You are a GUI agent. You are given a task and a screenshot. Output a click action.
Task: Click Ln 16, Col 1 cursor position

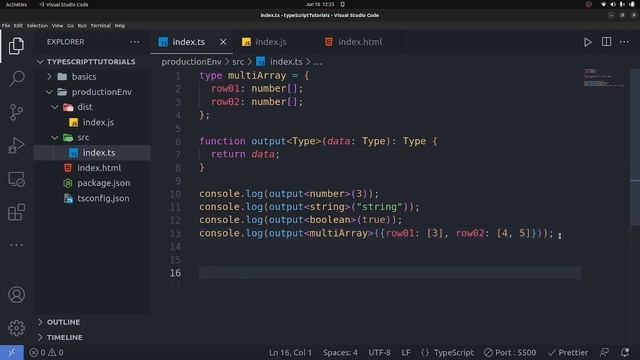coord(290,353)
